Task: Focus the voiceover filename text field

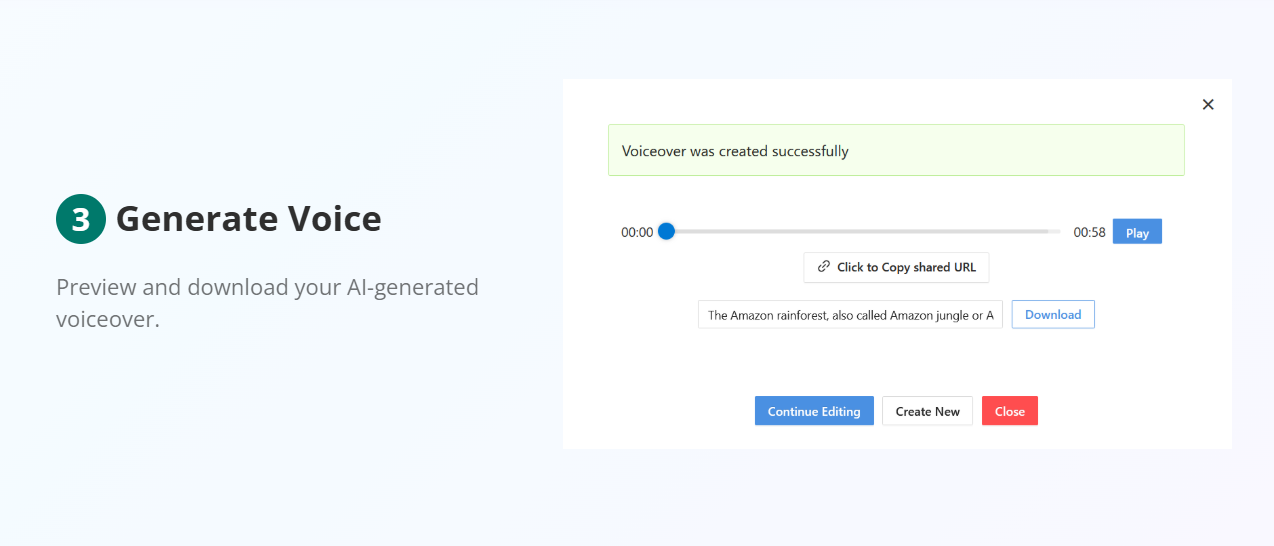Action: [850, 315]
